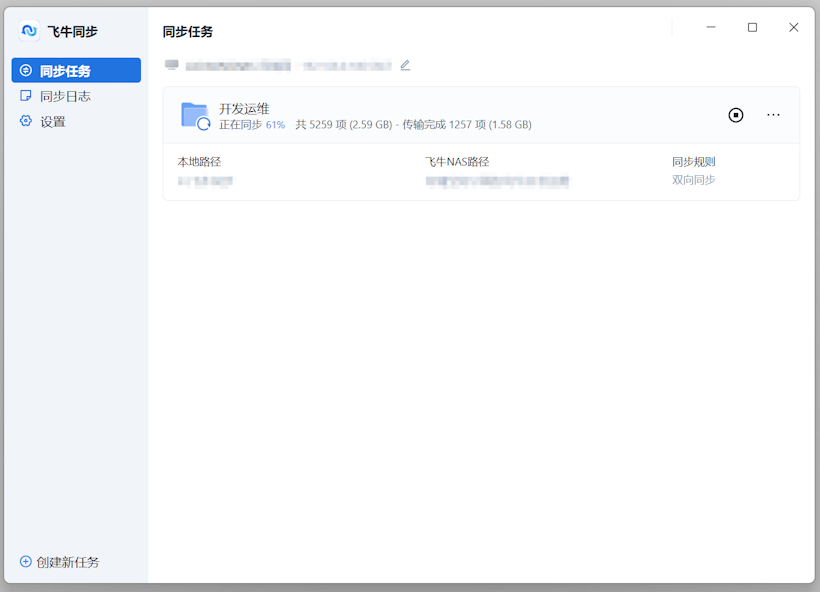
Task: Click the 双向同步 sync rule text
Action: tap(694, 180)
